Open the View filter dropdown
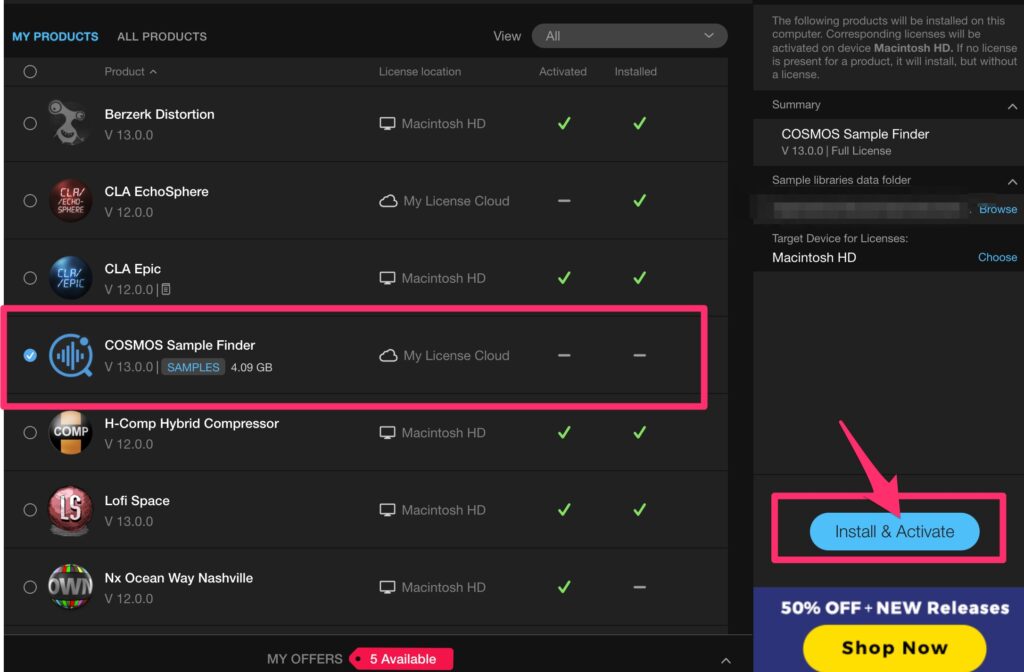 629,36
